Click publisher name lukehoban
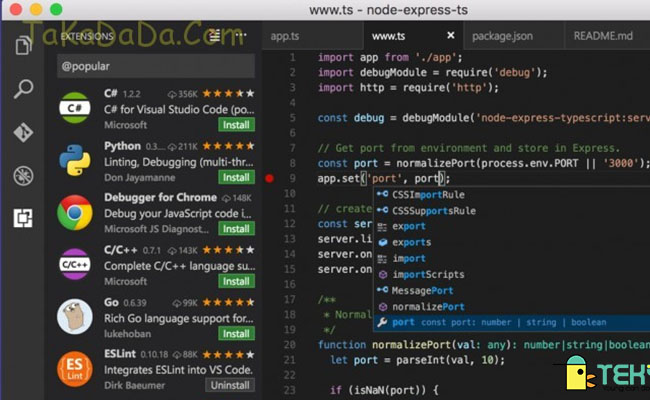650x400 pixels. pyautogui.click(x=127, y=334)
